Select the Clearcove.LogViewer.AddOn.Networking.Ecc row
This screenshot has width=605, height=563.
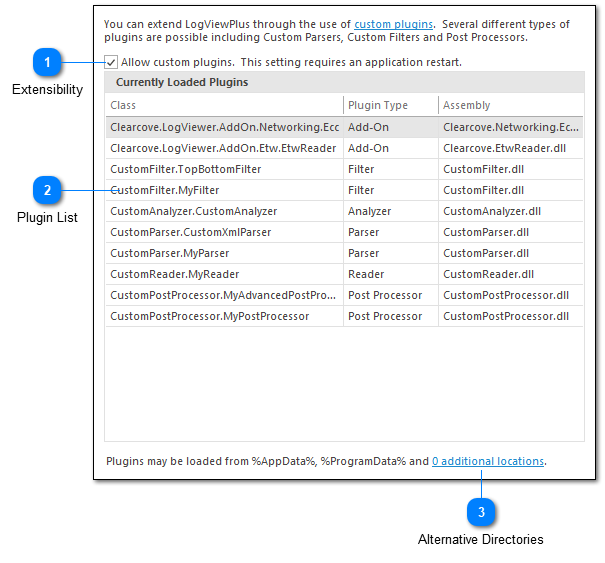[x=344, y=127]
